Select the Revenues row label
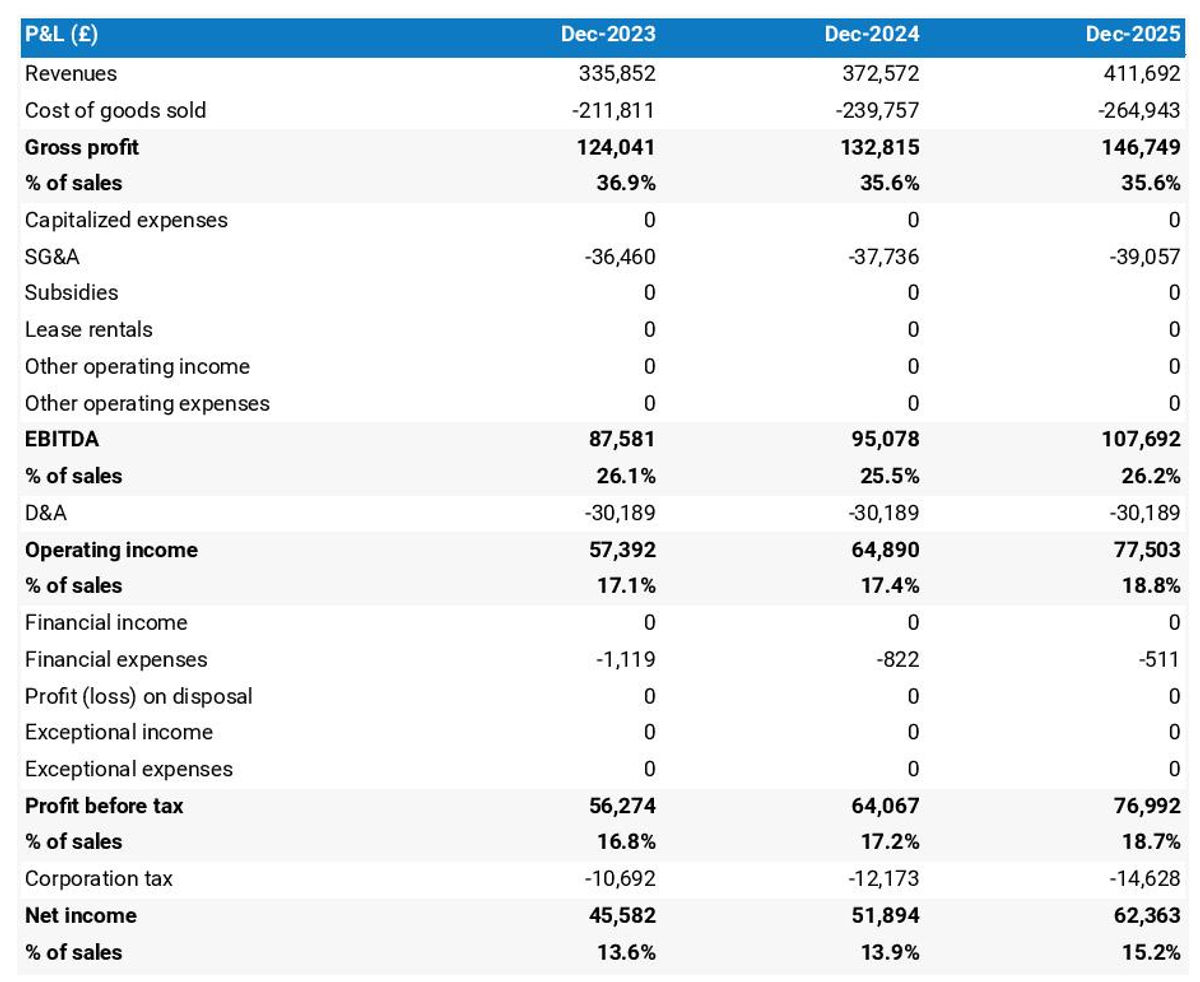1200x982 pixels. [71, 73]
